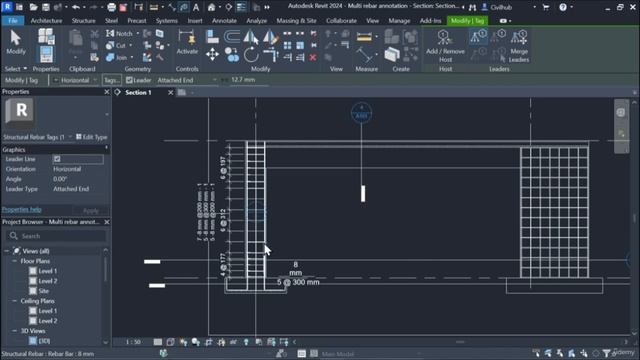The height and width of the screenshot is (360, 640).
Task: Click the Autodesk App Store cart icon
Action: pos(546,7)
